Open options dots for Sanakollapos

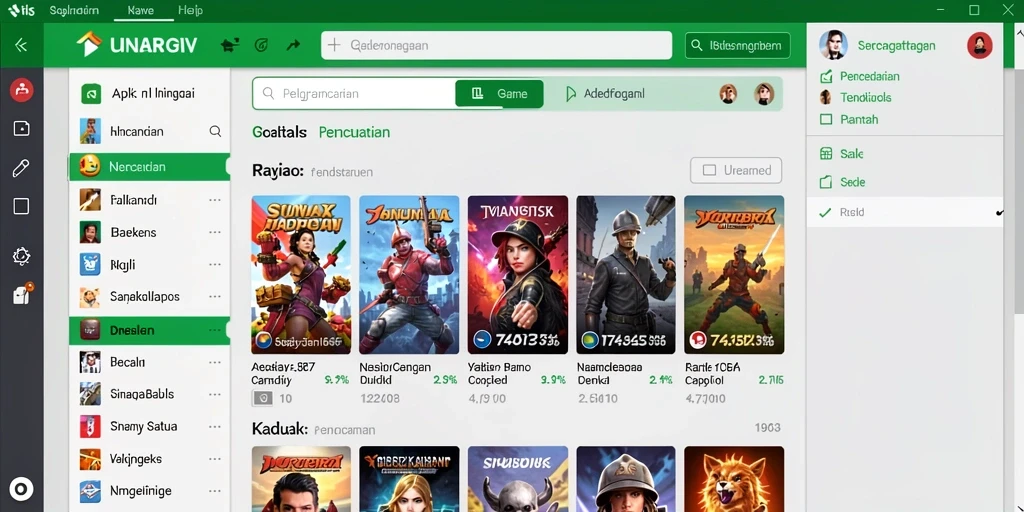click(215, 297)
